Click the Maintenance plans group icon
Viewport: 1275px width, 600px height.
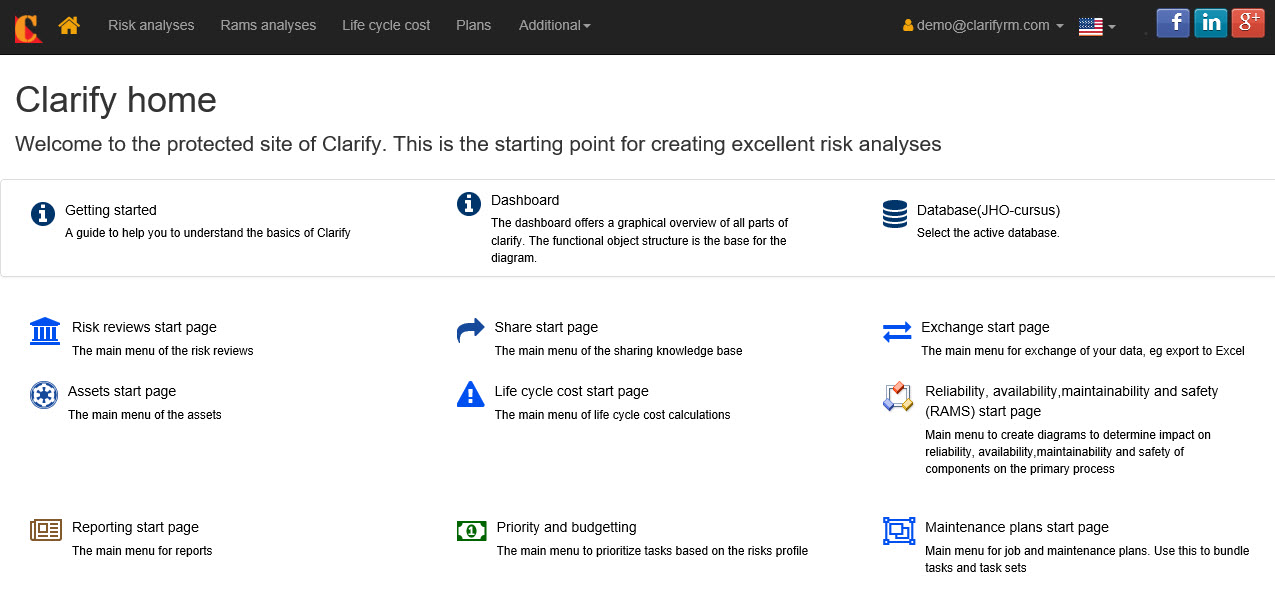coord(899,531)
